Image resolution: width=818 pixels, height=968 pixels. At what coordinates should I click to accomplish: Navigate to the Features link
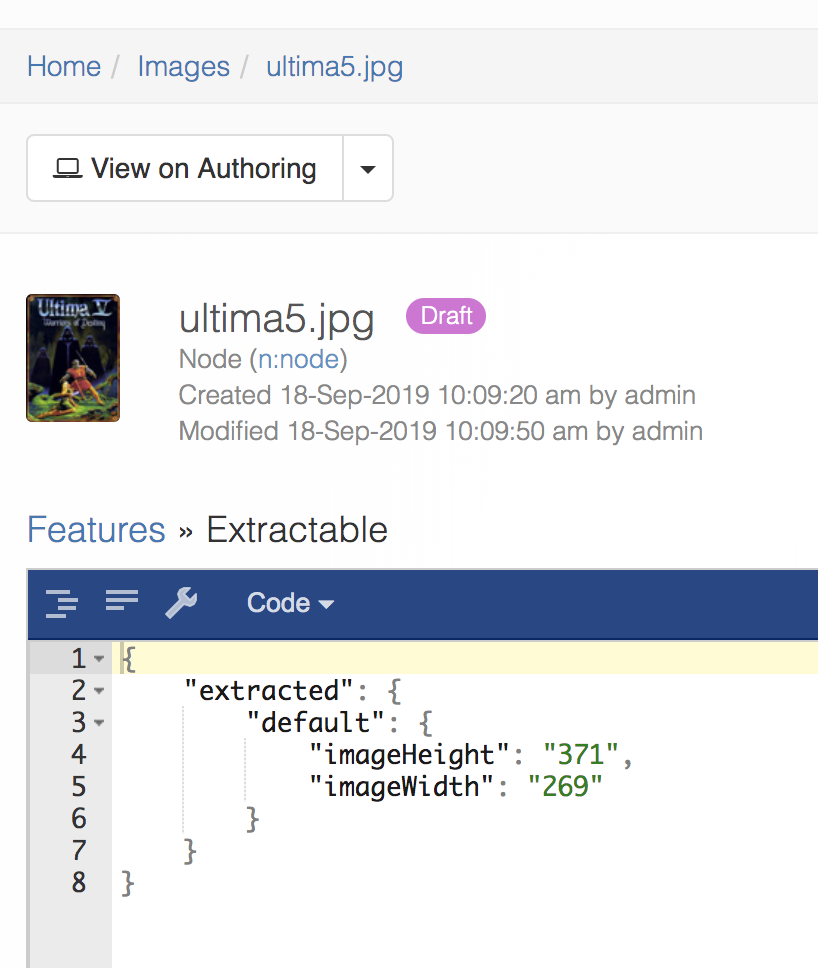pos(96,529)
